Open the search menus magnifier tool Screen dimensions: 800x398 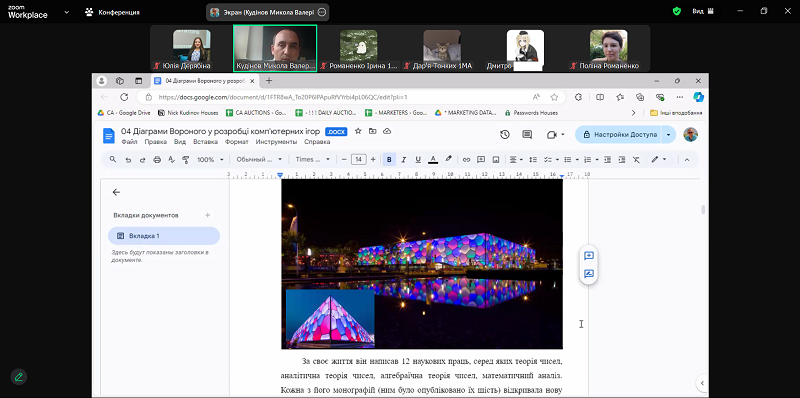(113, 160)
